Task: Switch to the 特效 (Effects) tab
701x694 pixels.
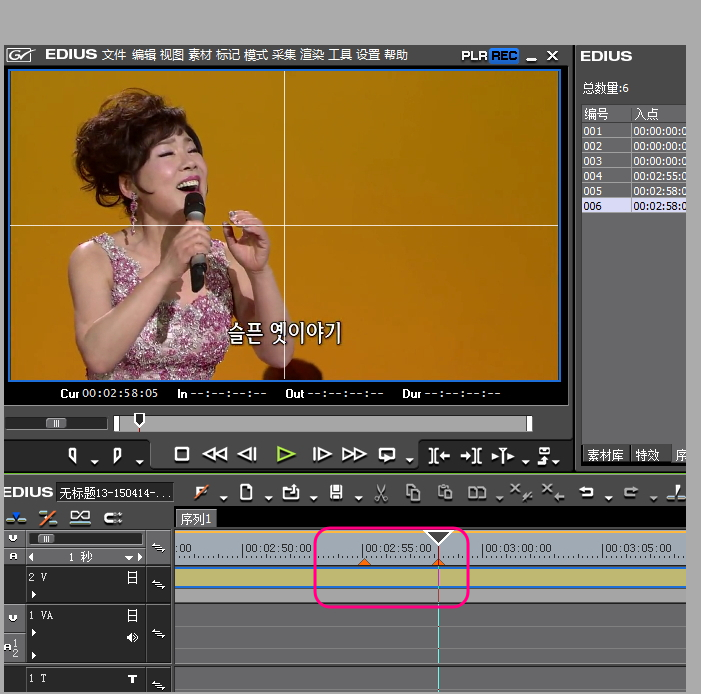Action: 647,455
